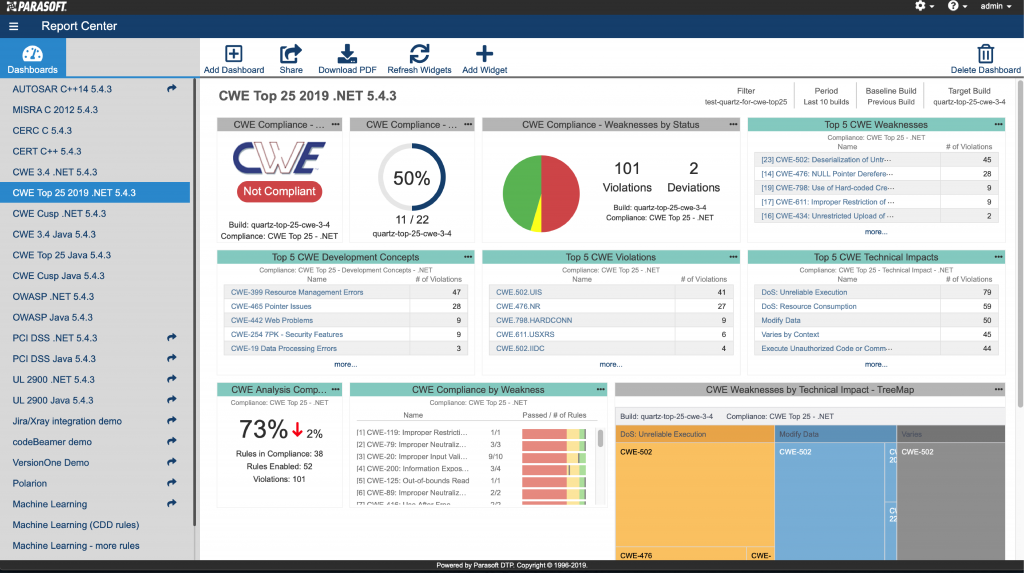Image resolution: width=1024 pixels, height=573 pixels.
Task: Open the Top 5 CWE Technical Impacts widget menu
Action: [999, 257]
